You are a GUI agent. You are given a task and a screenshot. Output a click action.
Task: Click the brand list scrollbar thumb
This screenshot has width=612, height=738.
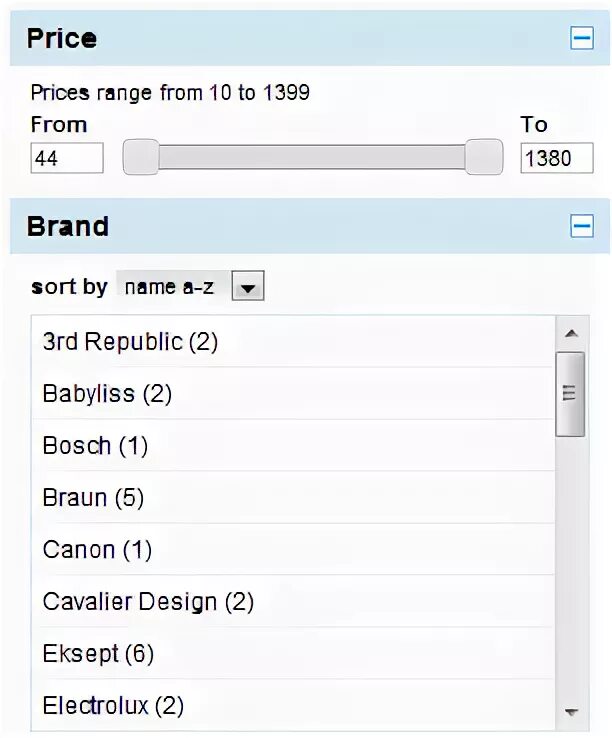[x=570, y=394]
